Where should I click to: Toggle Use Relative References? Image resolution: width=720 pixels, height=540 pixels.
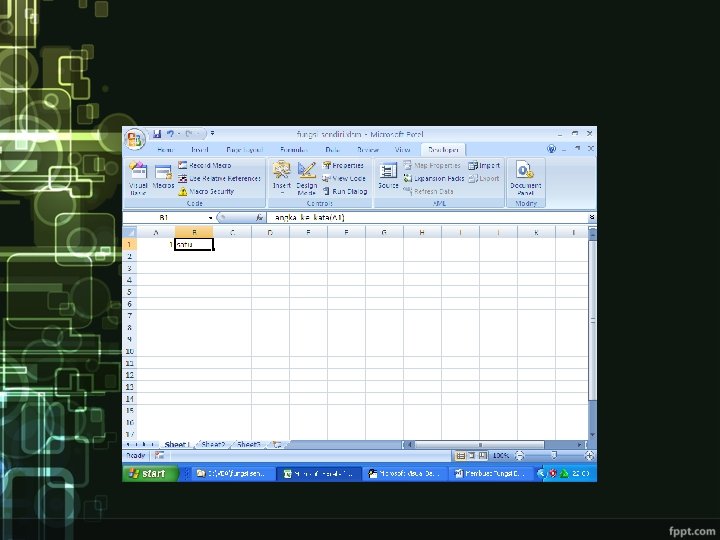point(219,178)
